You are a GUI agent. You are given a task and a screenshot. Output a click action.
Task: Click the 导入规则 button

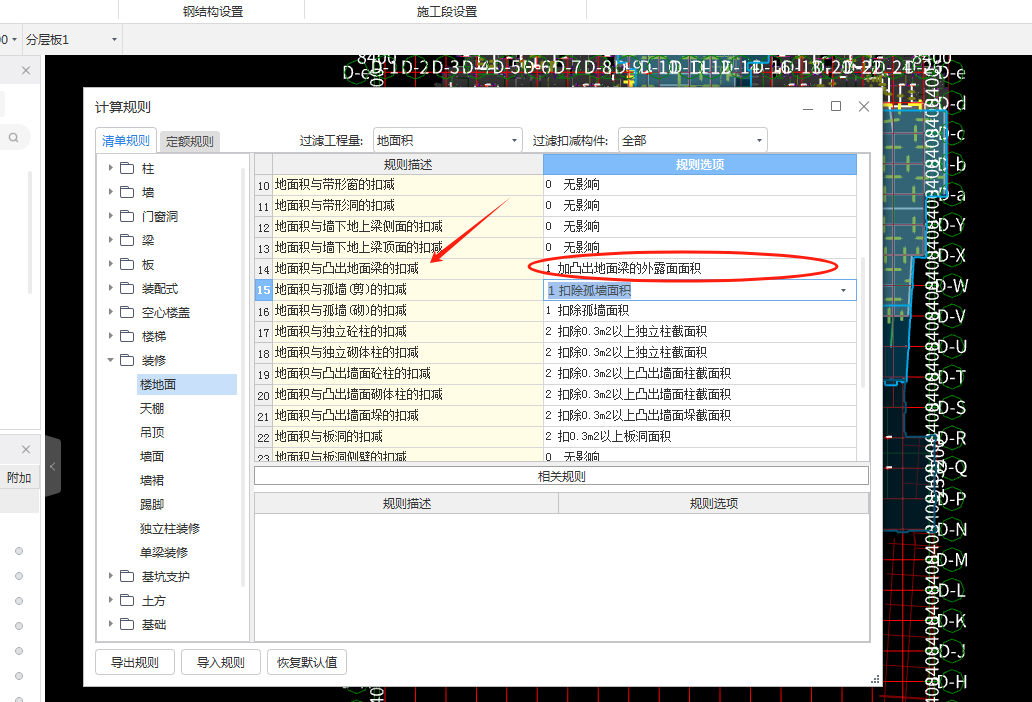click(x=220, y=662)
